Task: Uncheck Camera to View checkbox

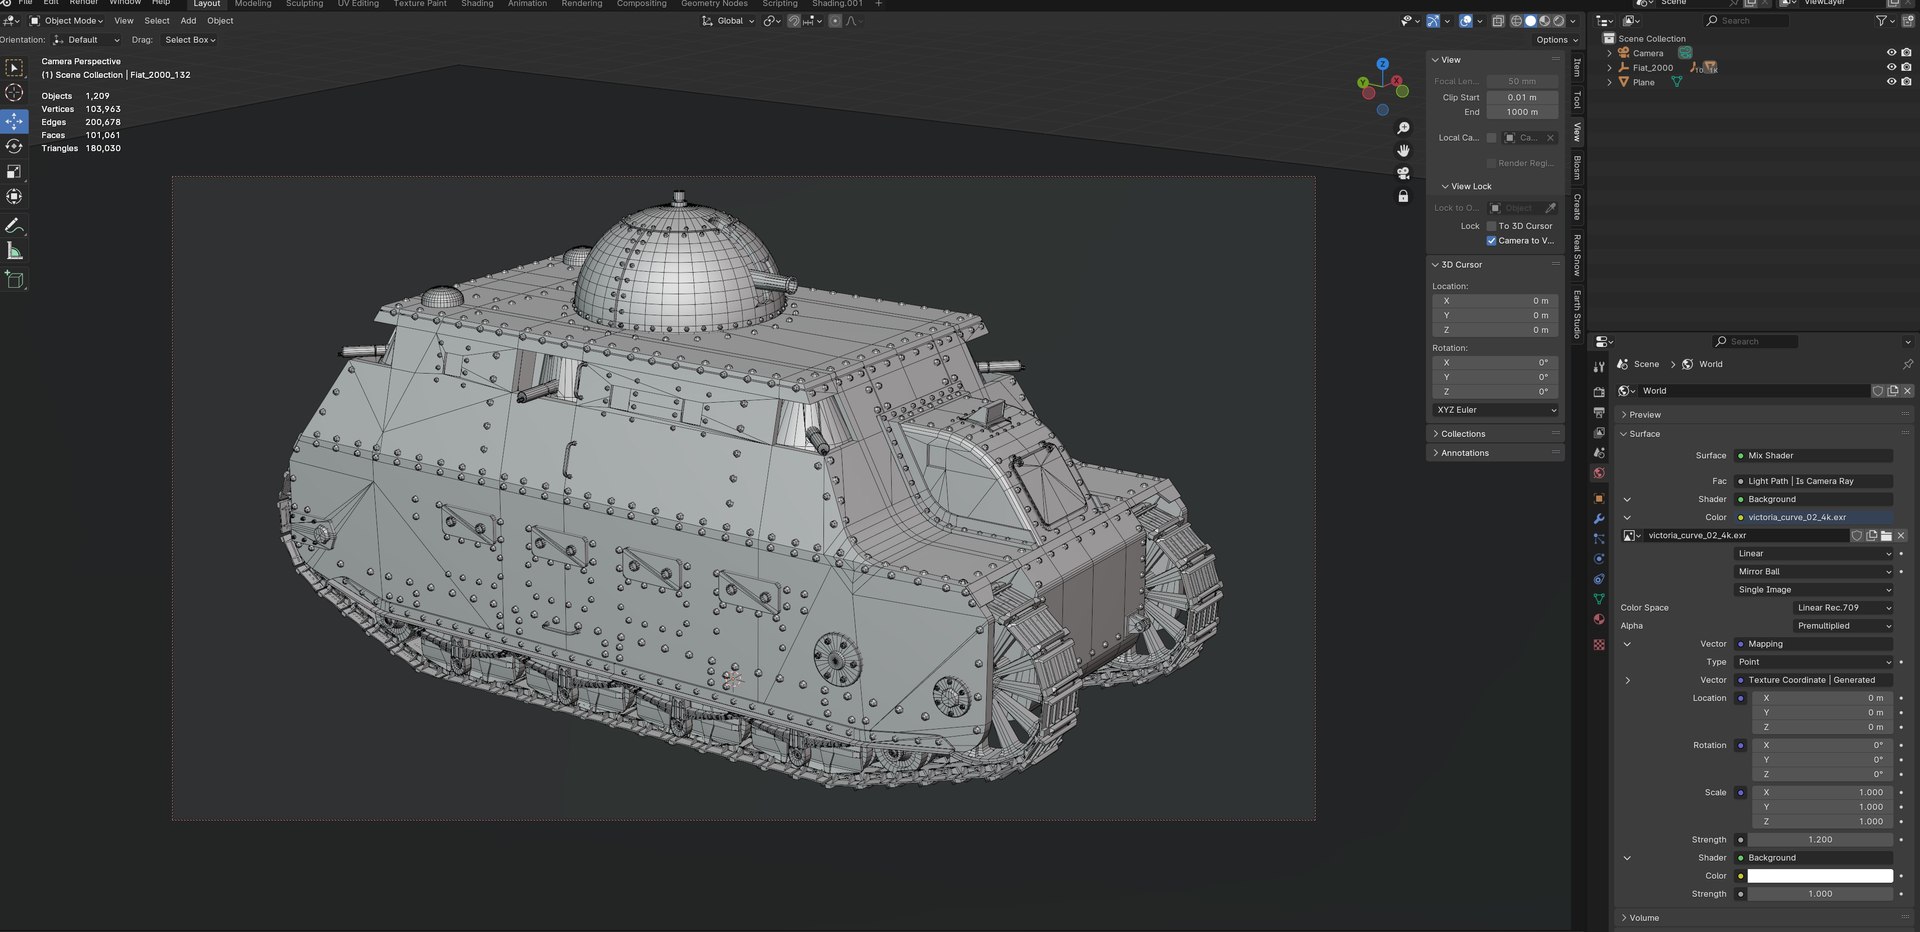Action: click(1491, 241)
